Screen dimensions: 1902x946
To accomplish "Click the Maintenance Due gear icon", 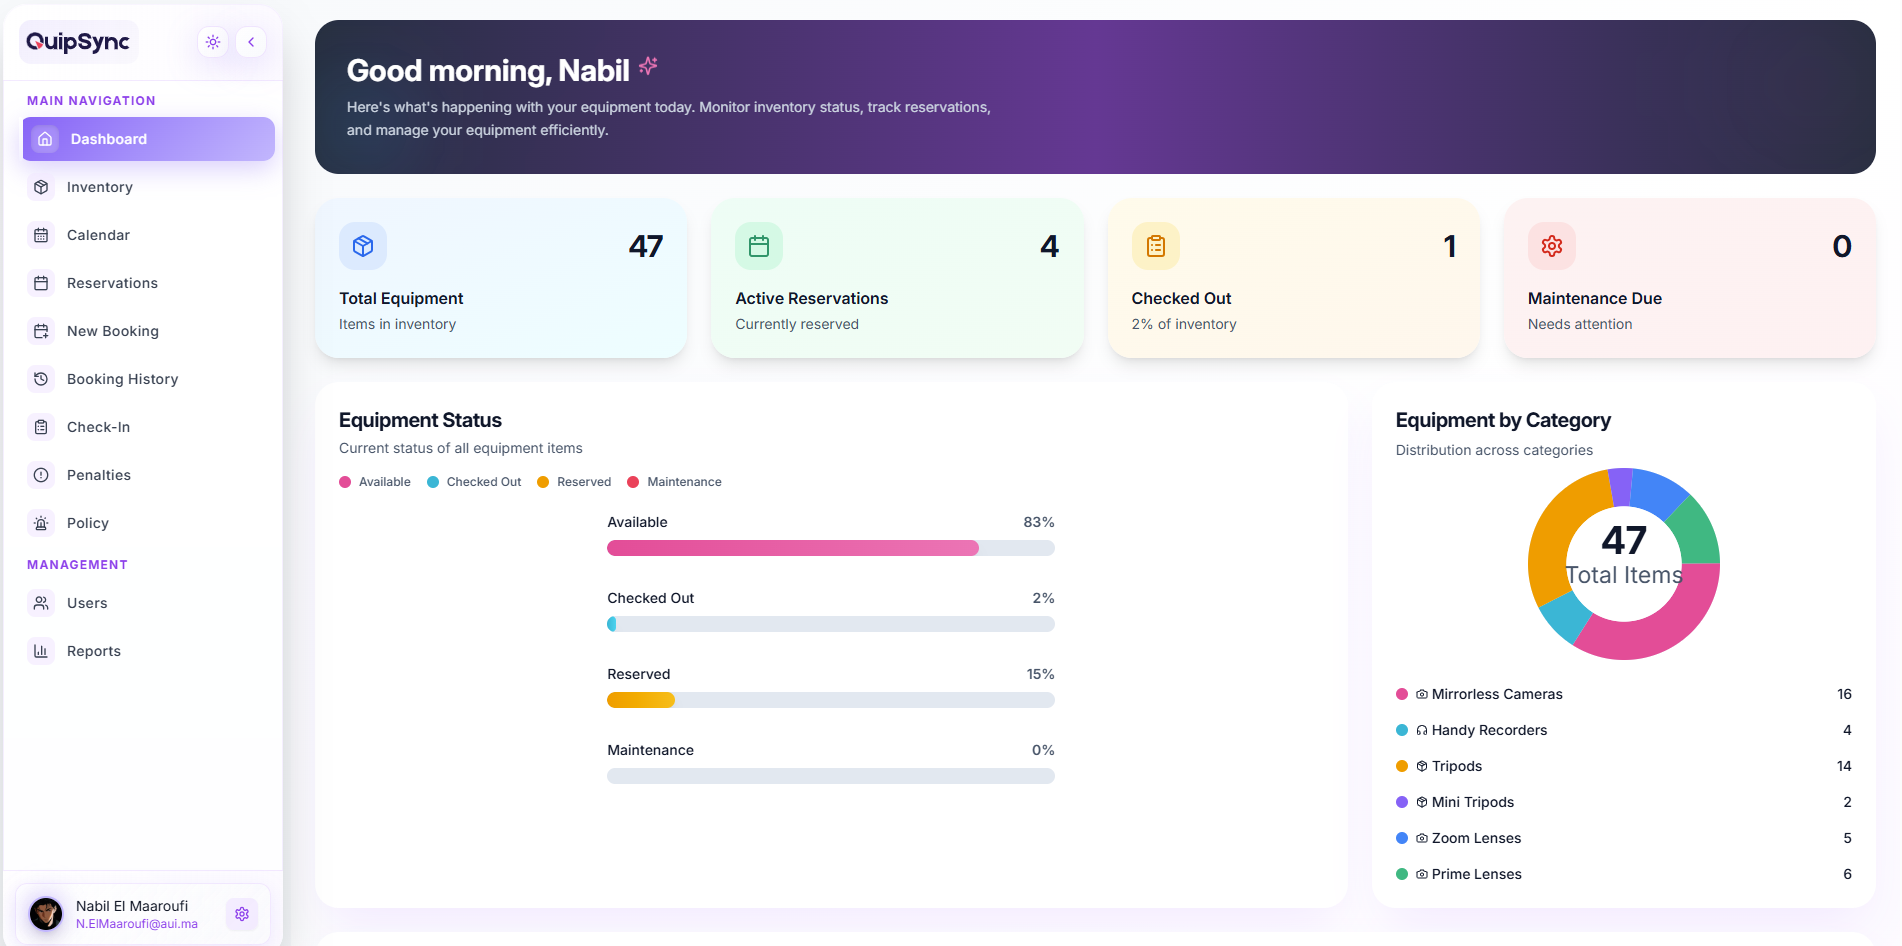I will pos(1551,246).
